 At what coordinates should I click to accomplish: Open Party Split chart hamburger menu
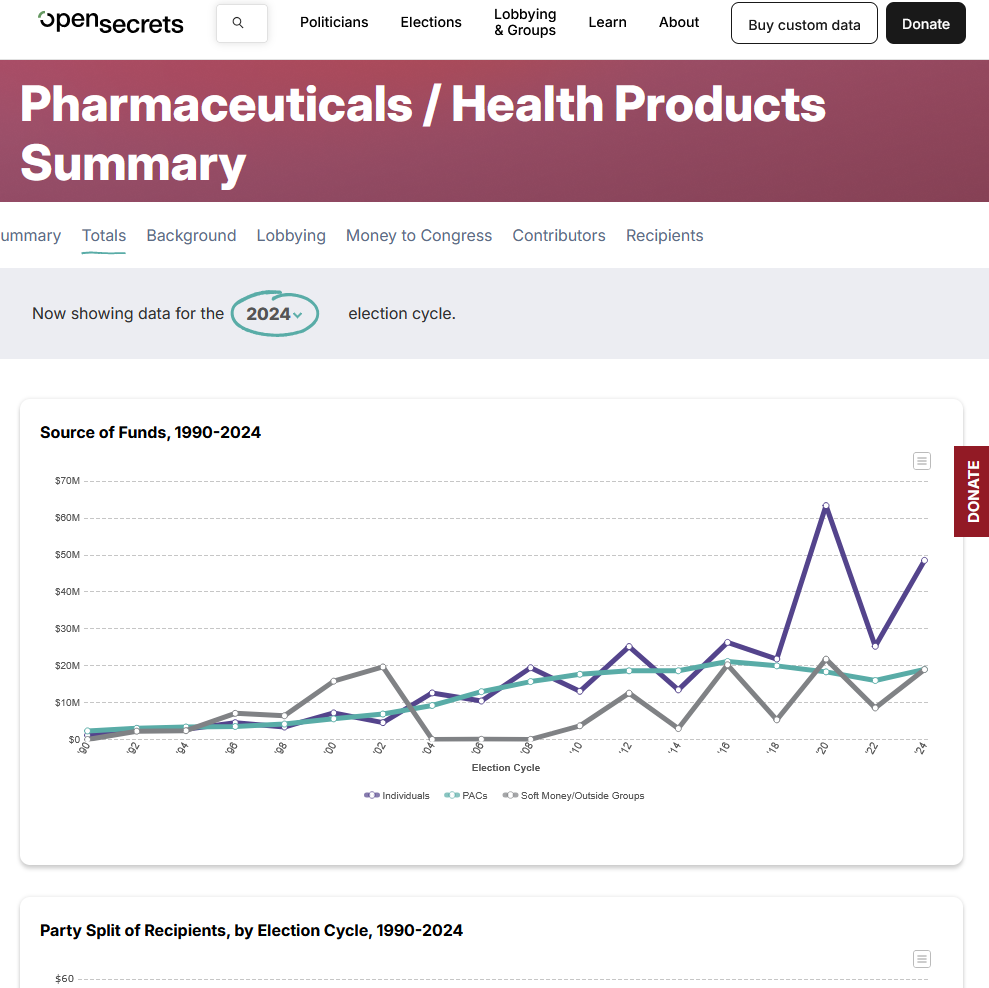pos(922,959)
